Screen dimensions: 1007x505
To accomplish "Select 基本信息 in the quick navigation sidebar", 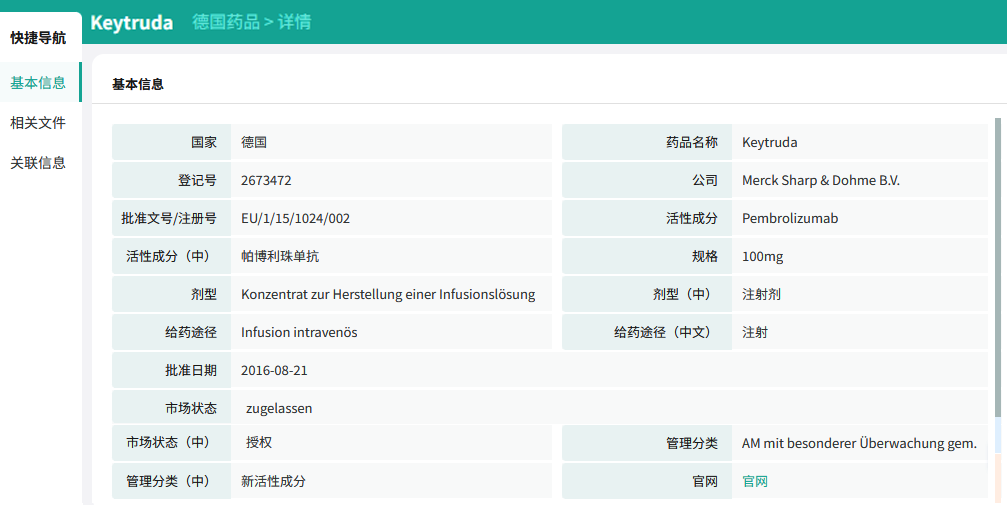I will point(38,83).
